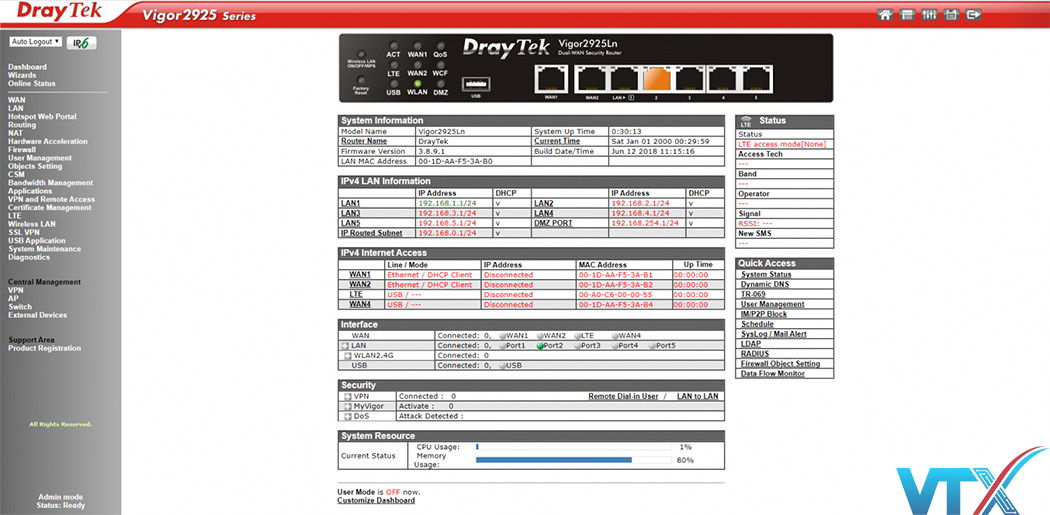Open the Remote Dial-in User link
This screenshot has width=1050, height=515.
pos(623,396)
